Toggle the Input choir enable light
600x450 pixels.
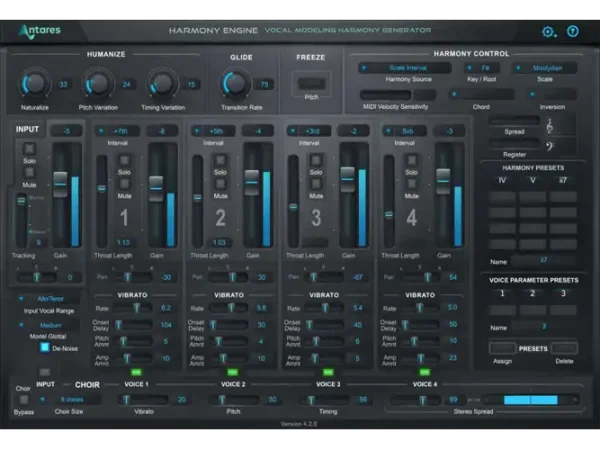(45, 372)
